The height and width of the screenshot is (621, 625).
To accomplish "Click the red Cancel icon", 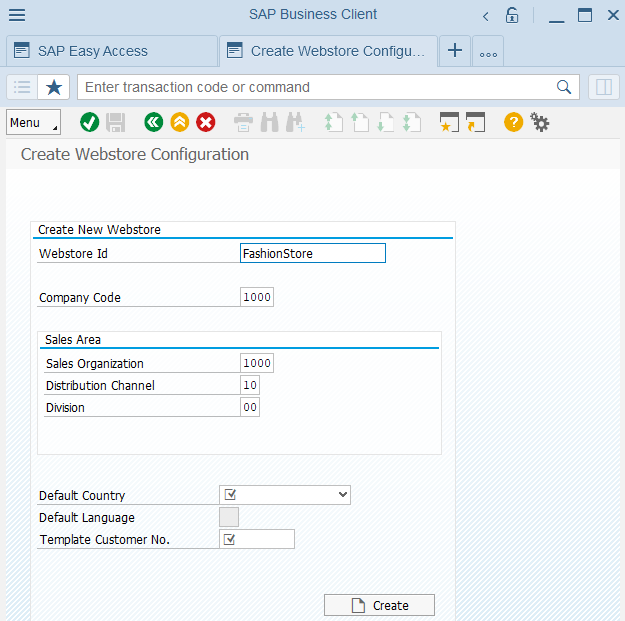I will (206, 122).
